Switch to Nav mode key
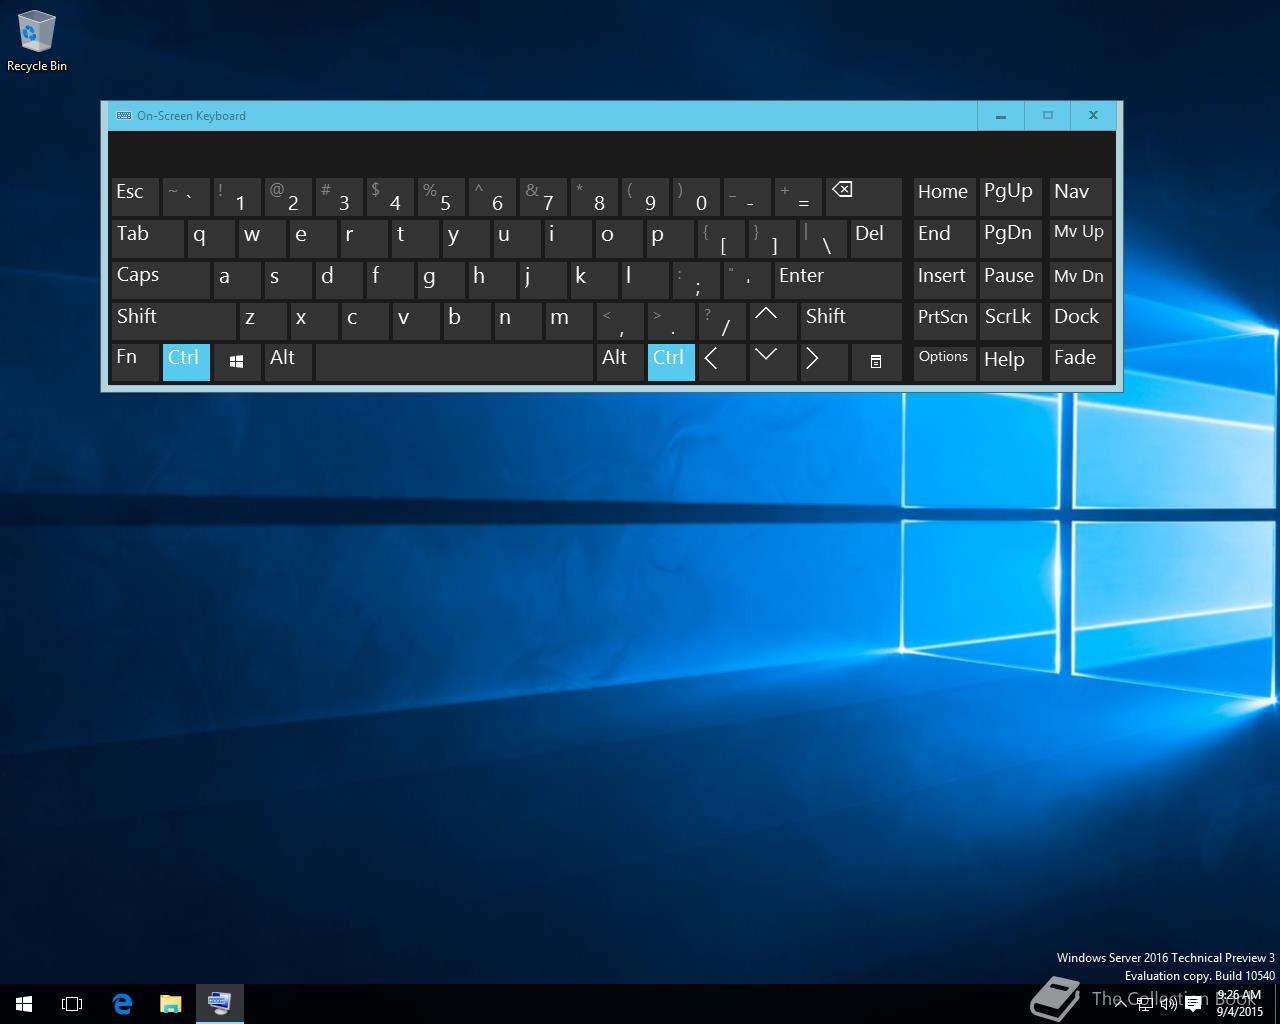Screen dimensions: 1280x1024 1080,197
